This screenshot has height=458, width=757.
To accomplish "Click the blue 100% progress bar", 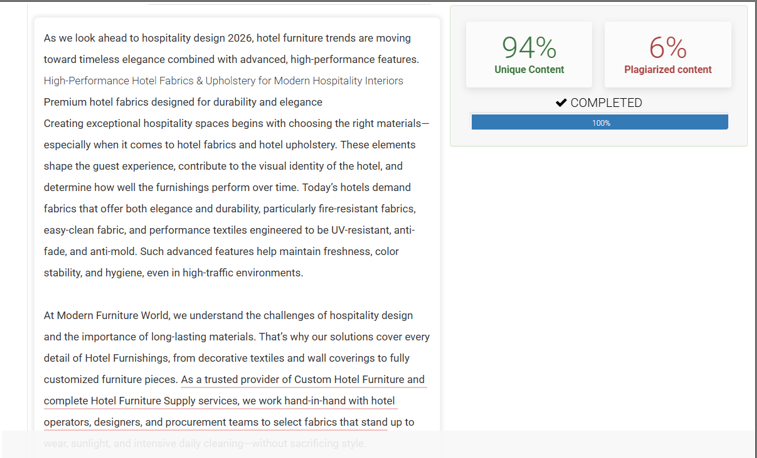I will [600, 123].
